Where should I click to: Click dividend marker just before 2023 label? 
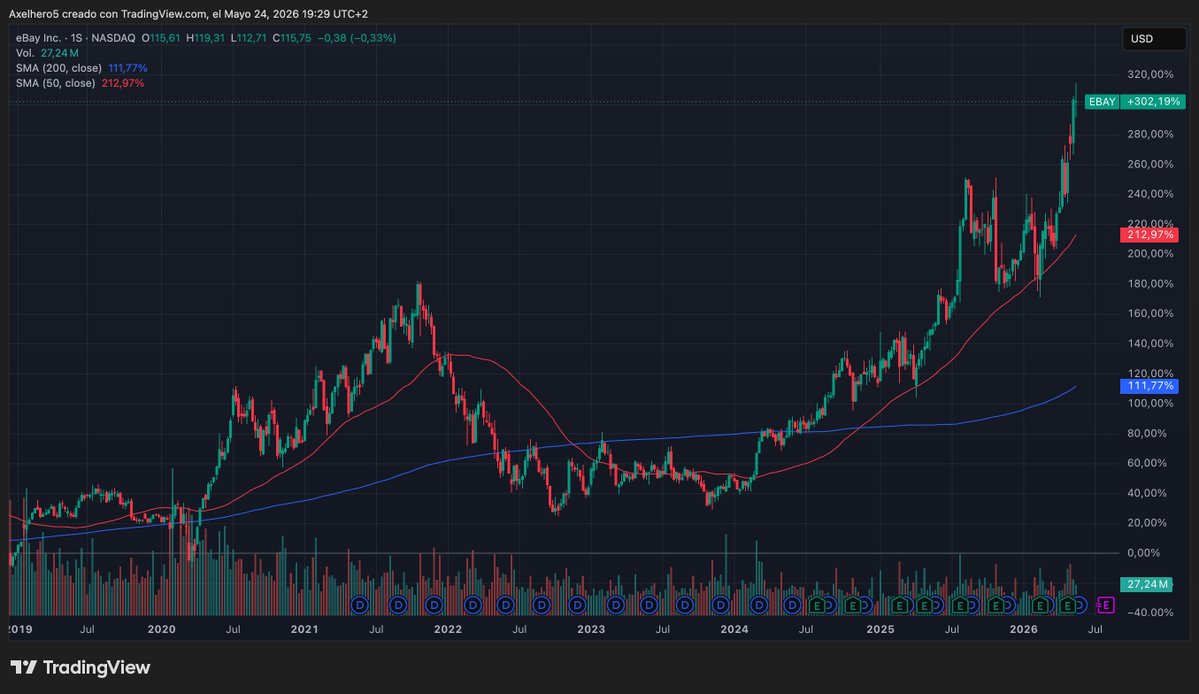point(577,605)
